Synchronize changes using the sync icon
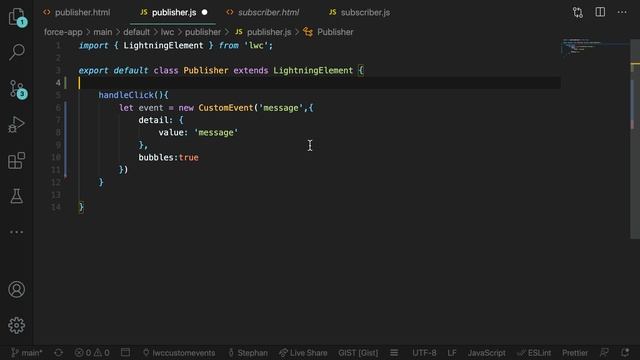Viewport: 640px width, 360px height. click(x=58, y=353)
